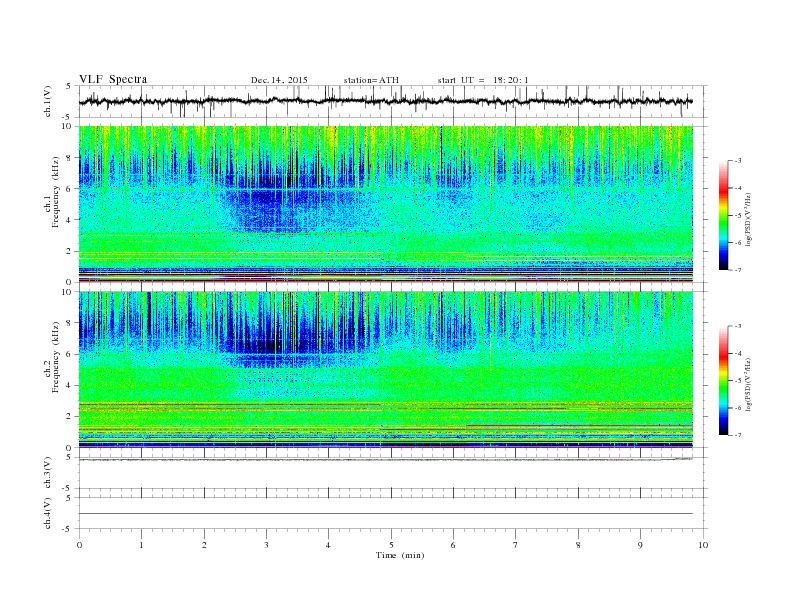The height and width of the screenshot is (612, 792).
Task: Click the "VLF Spectra" plot title
Action: (x=113, y=79)
